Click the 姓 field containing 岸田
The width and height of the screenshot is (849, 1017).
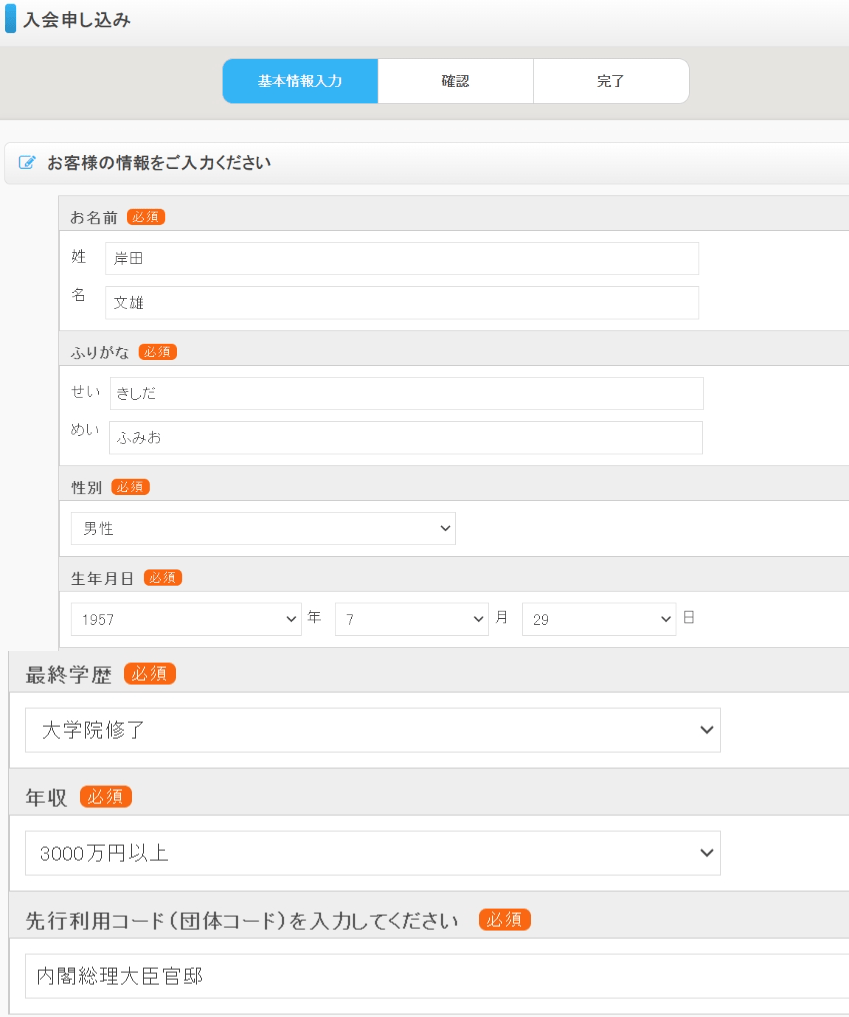pos(401,259)
